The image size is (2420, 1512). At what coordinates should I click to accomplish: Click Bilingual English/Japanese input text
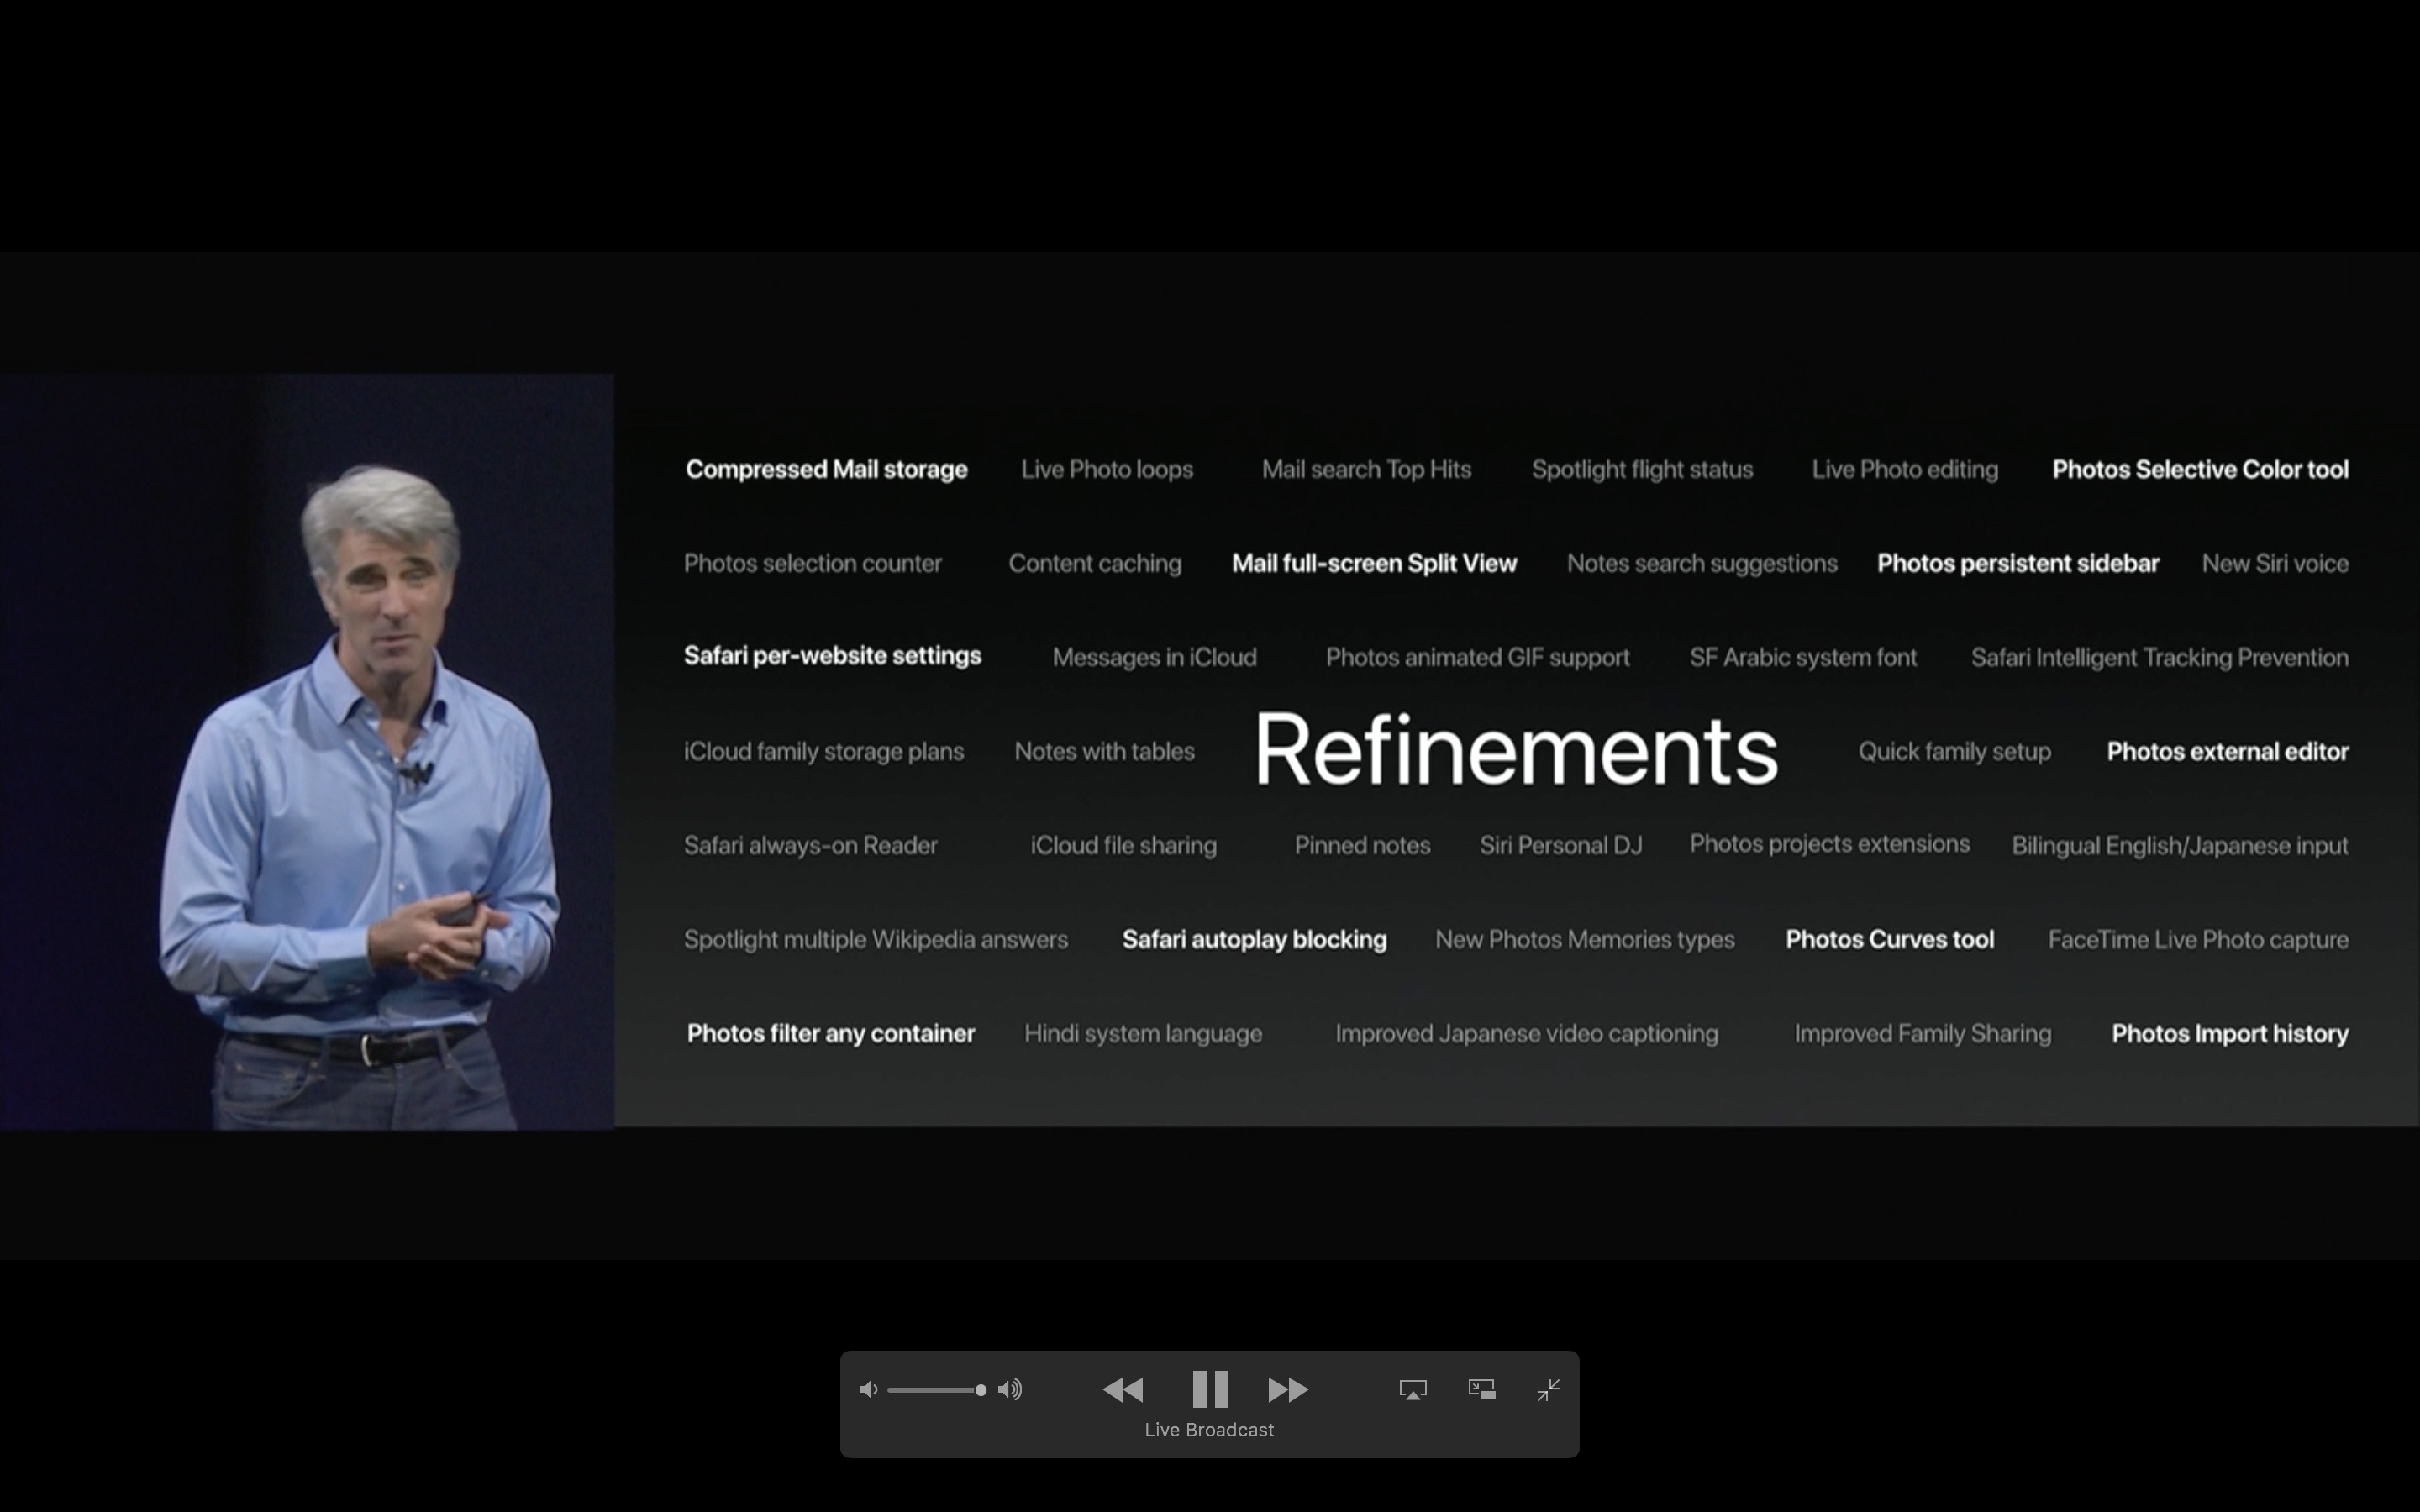click(x=2180, y=845)
